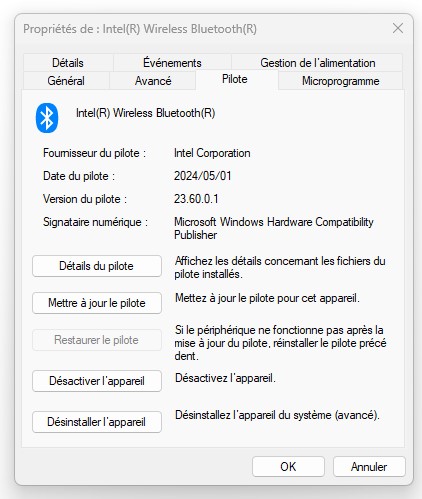Go to the Général tab
The width and height of the screenshot is (422, 499).
click(66, 81)
